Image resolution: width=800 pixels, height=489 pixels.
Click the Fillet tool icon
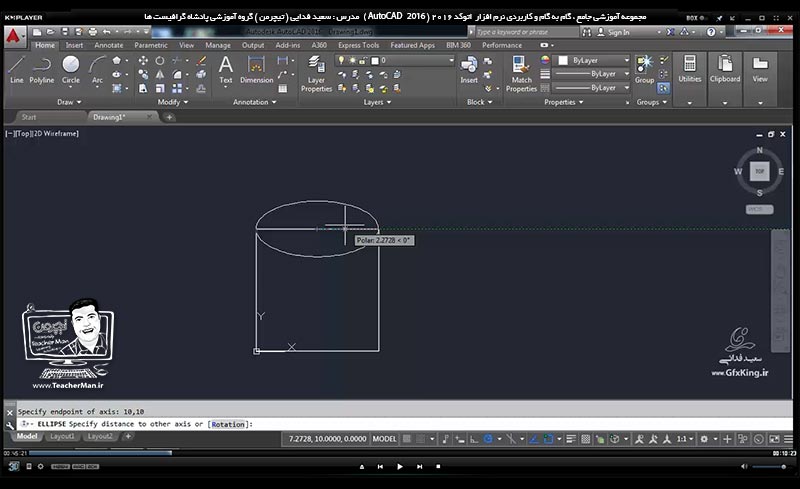pyautogui.click(x=177, y=75)
